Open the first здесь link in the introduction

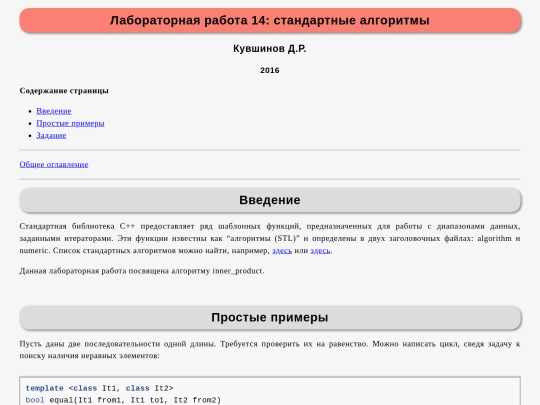[282, 250]
